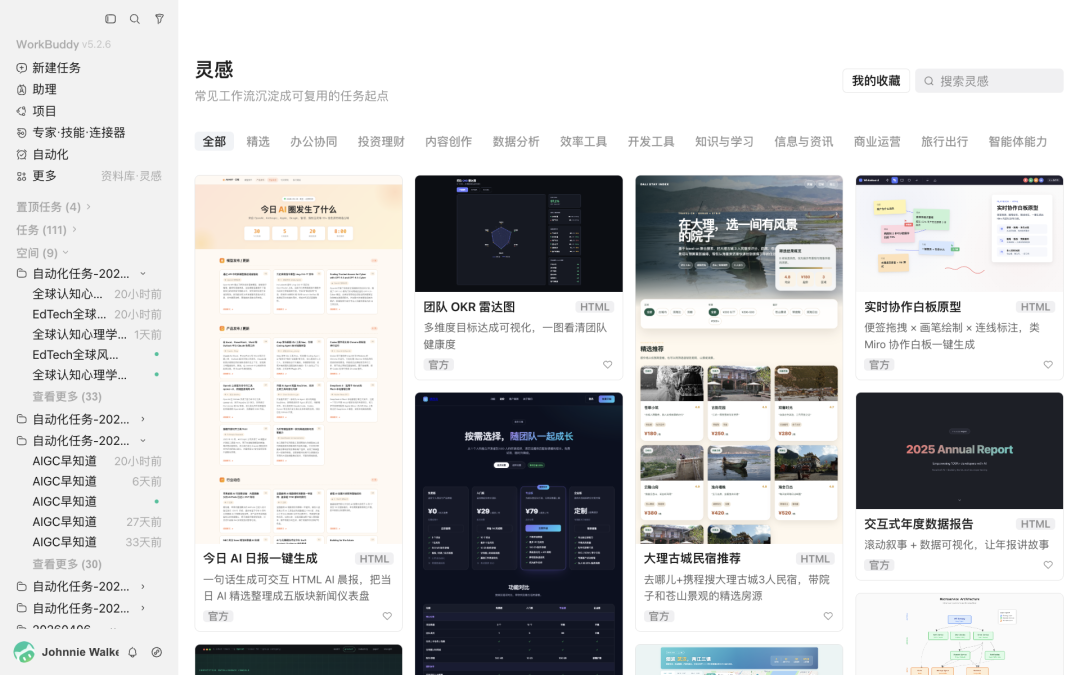Open the 2025 Annual Report thumbnail
The height and width of the screenshot is (675, 1080).
pos(959,451)
